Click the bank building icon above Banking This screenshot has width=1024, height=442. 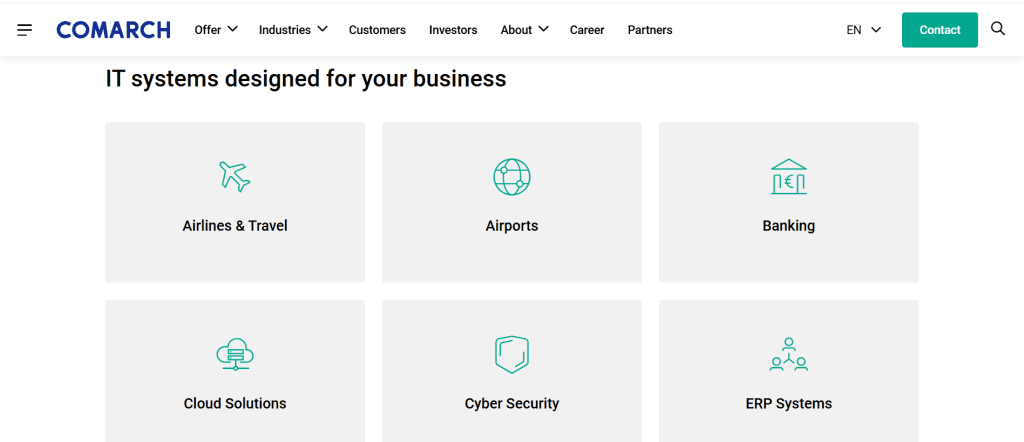click(x=788, y=176)
